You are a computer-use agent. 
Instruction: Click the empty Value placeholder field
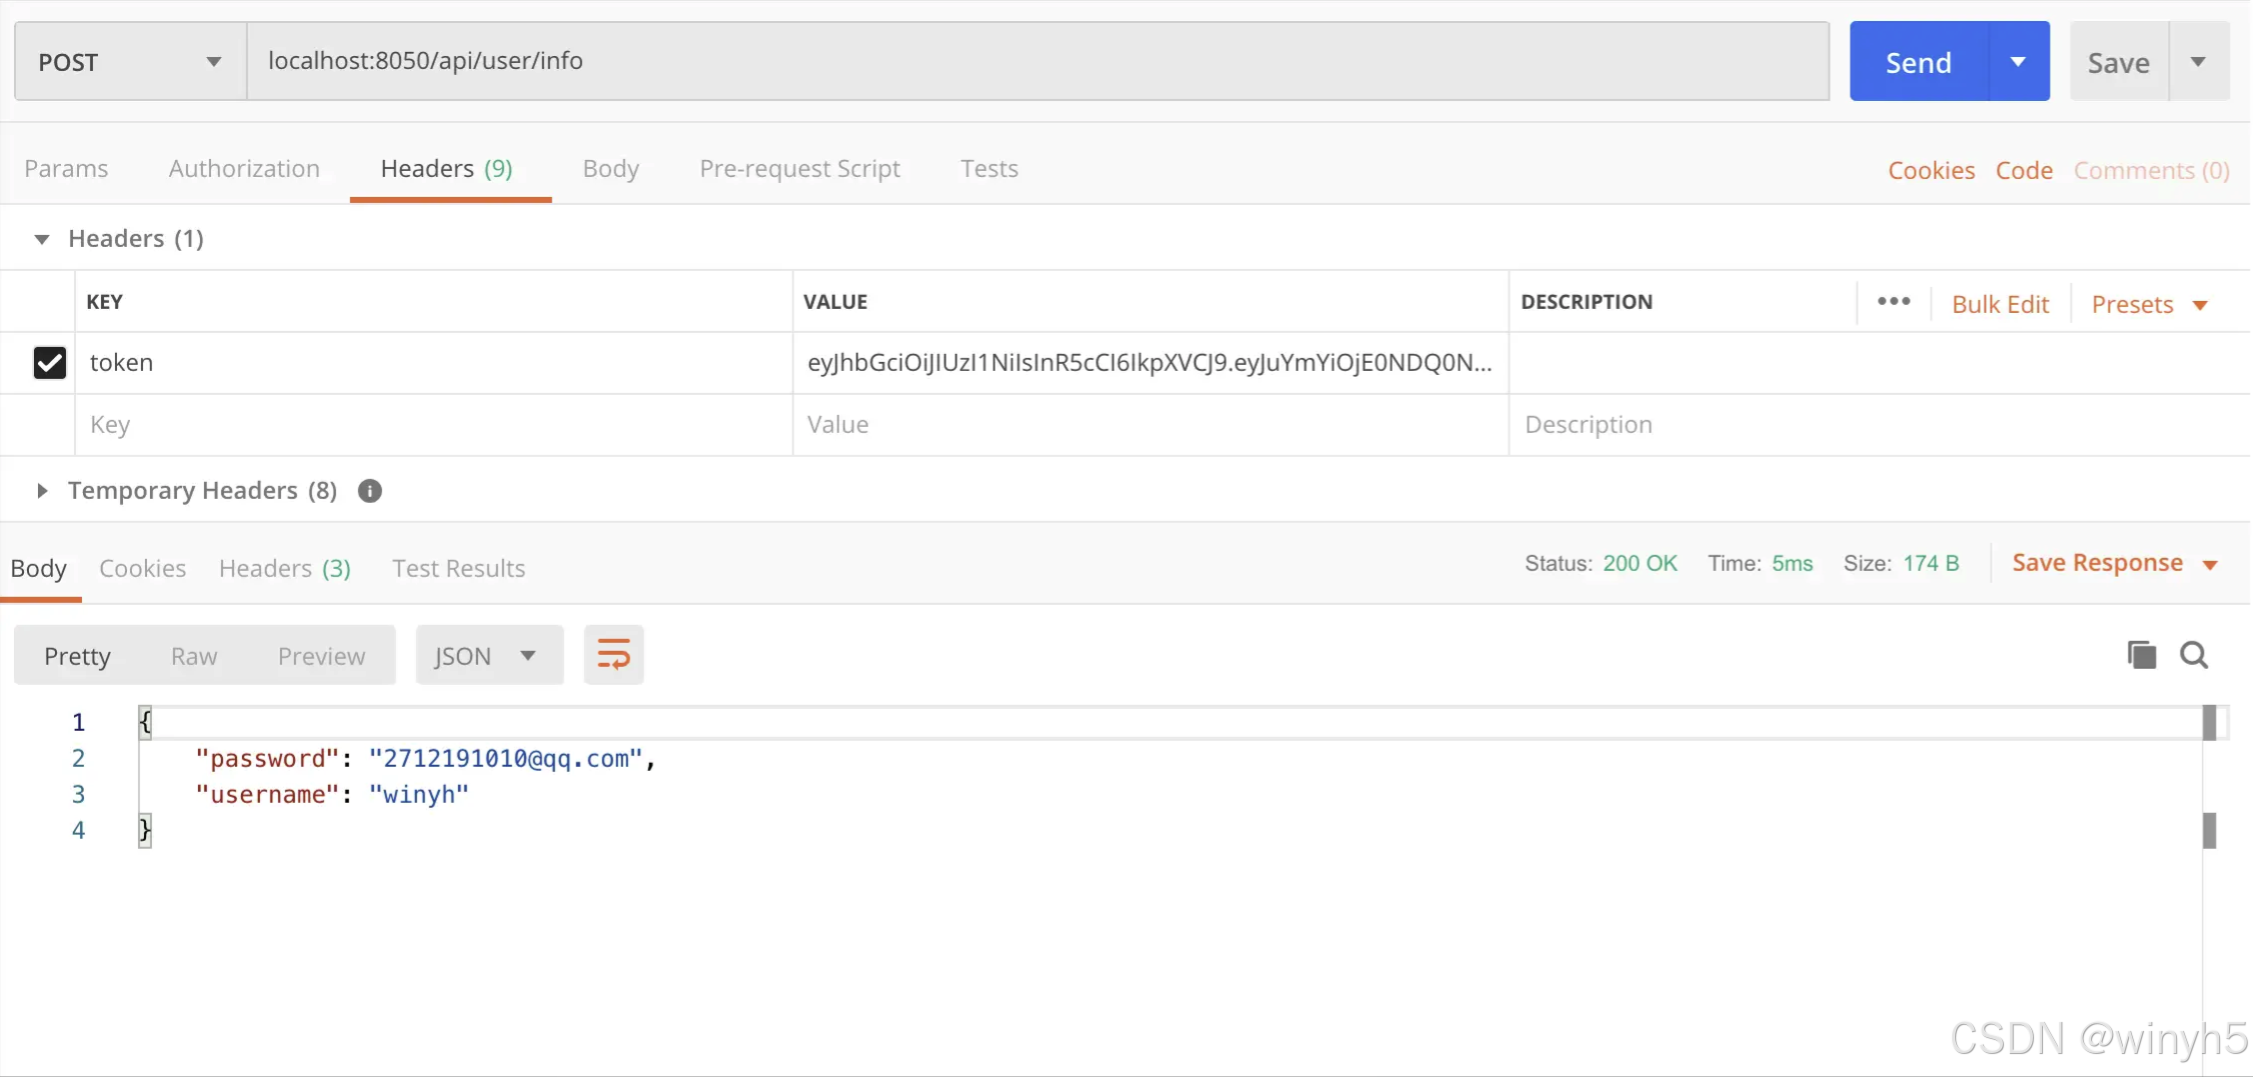[1150, 424]
